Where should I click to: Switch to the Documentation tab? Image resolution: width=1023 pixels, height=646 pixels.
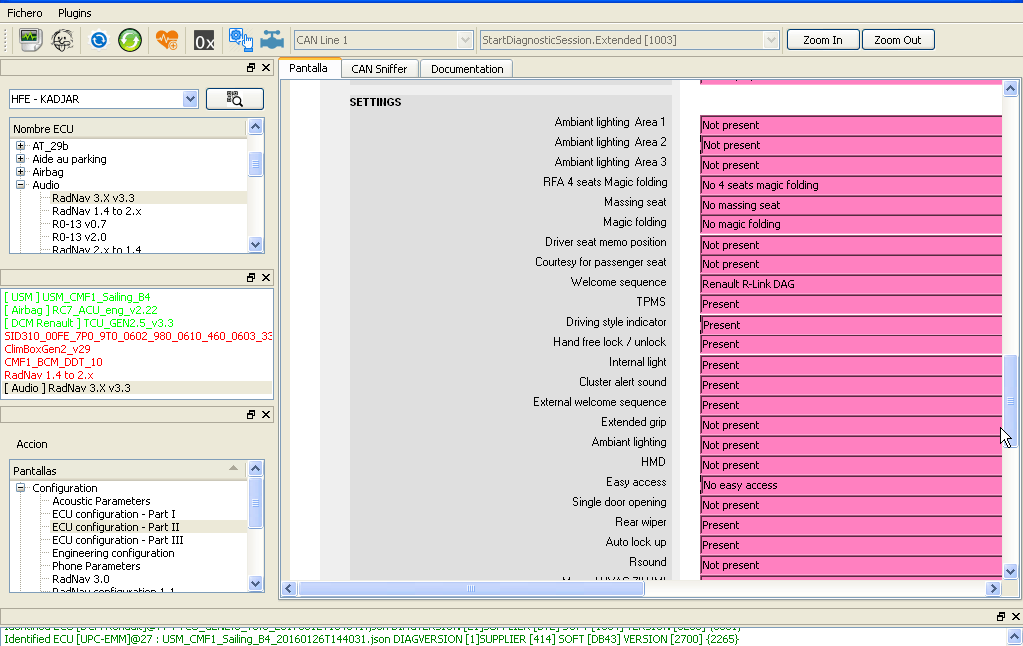[467, 69]
